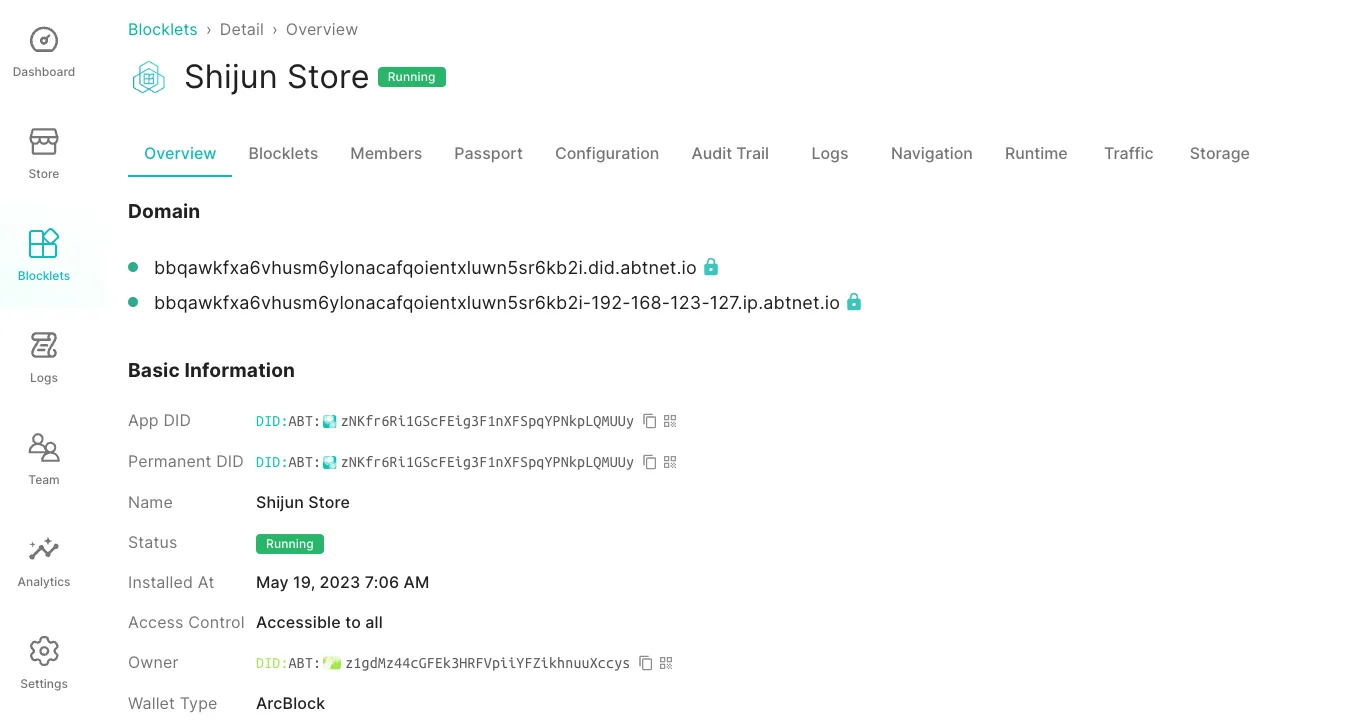
Task: Open the Configuration tab
Action: pos(607,154)
